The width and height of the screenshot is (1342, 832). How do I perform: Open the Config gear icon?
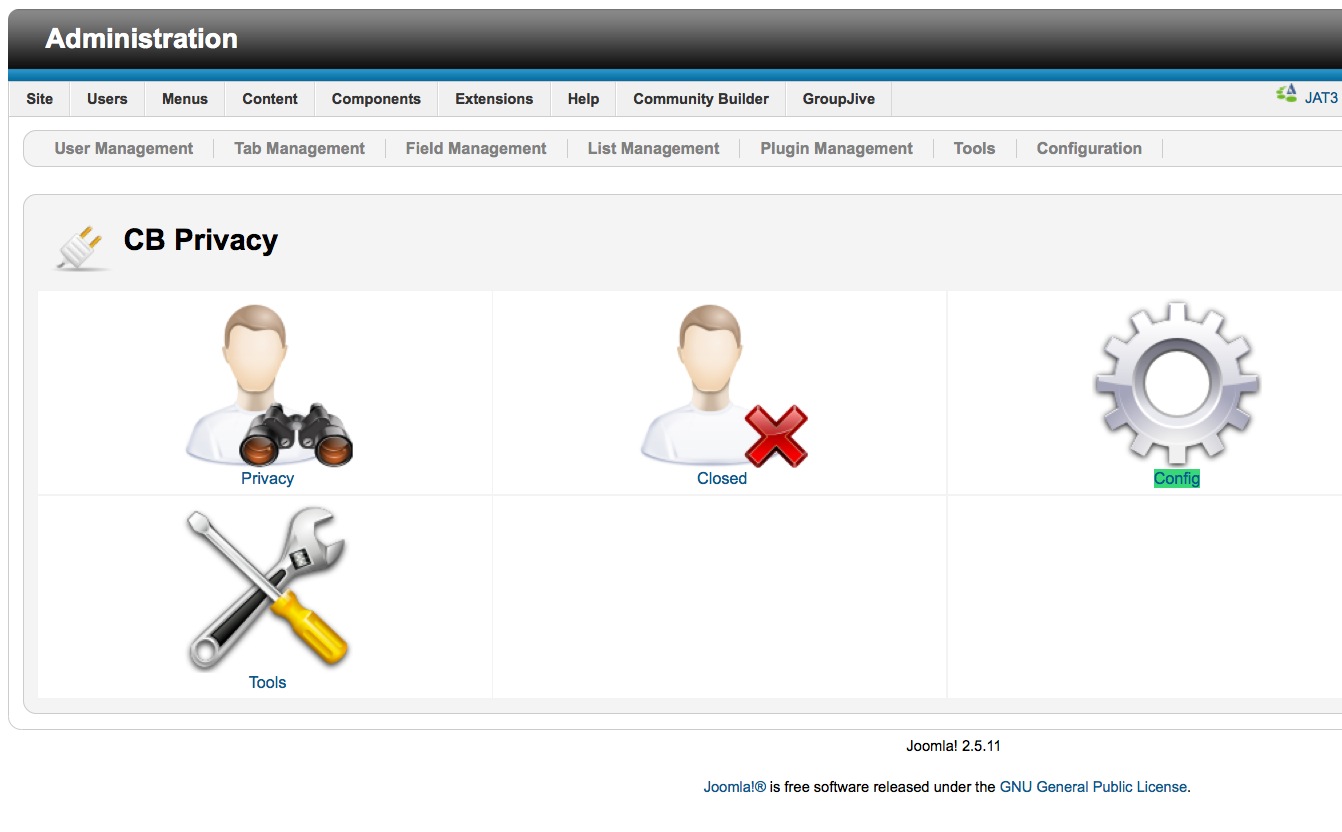click(1177, 384)
